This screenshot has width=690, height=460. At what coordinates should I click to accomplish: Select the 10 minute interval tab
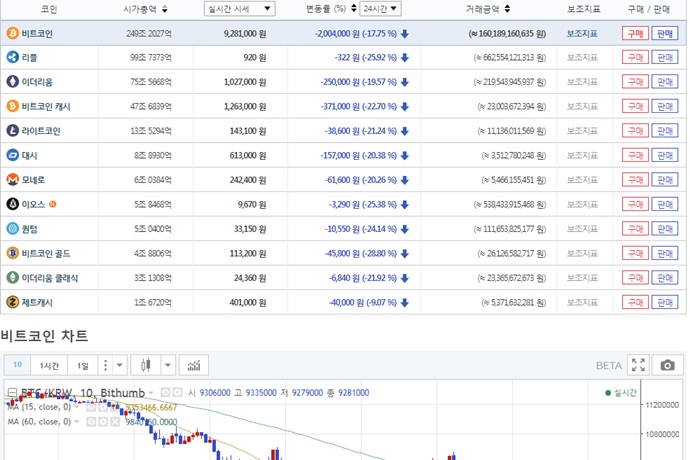click(18, 364)
